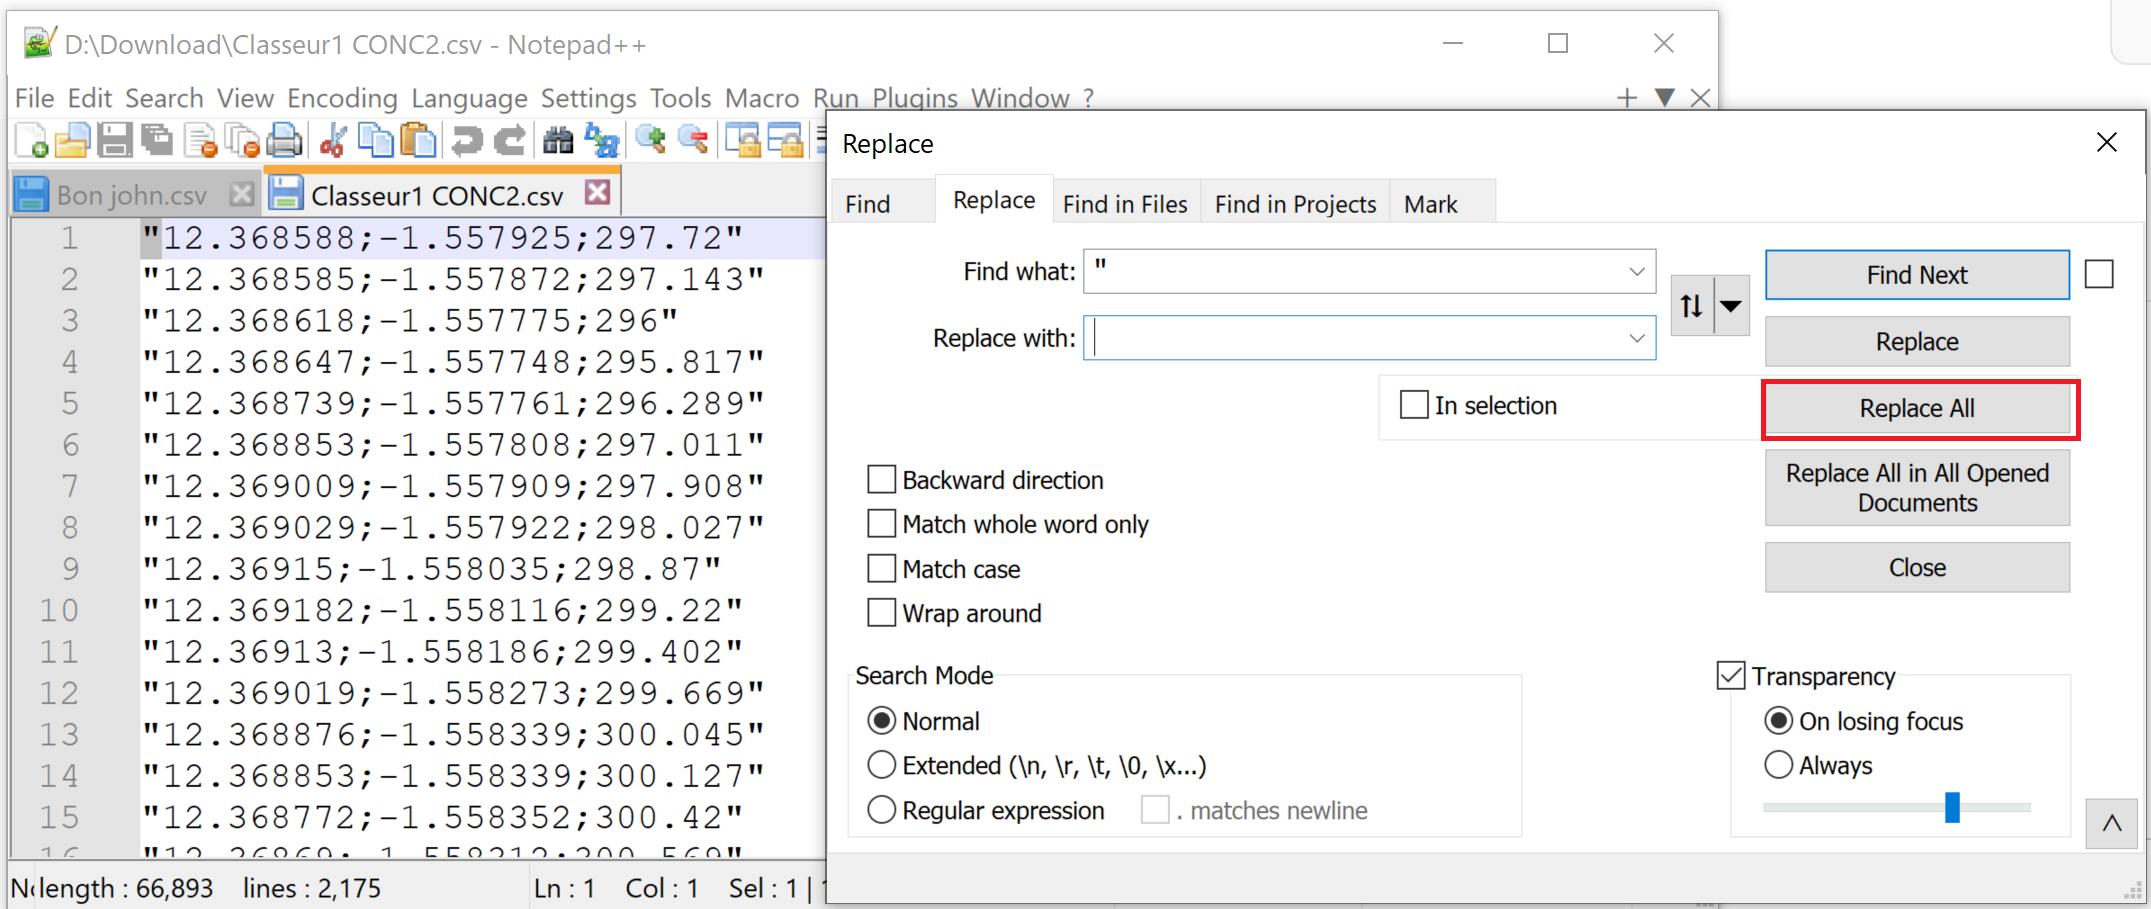Close the current document via the toolbar icon

[201, 141]
